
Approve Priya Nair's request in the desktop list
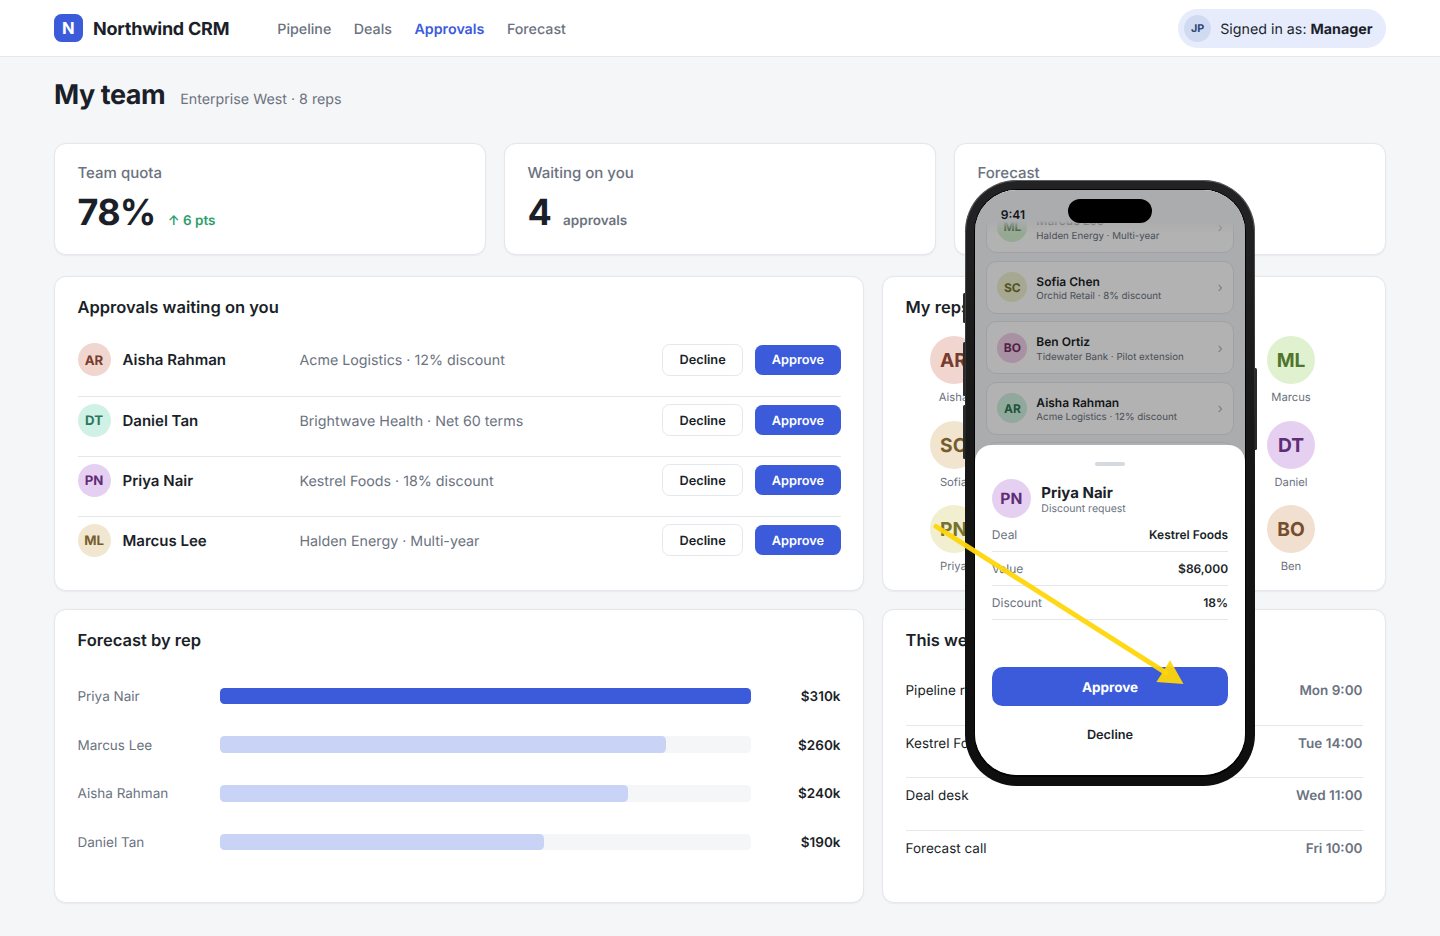click(x=798, y=481)
